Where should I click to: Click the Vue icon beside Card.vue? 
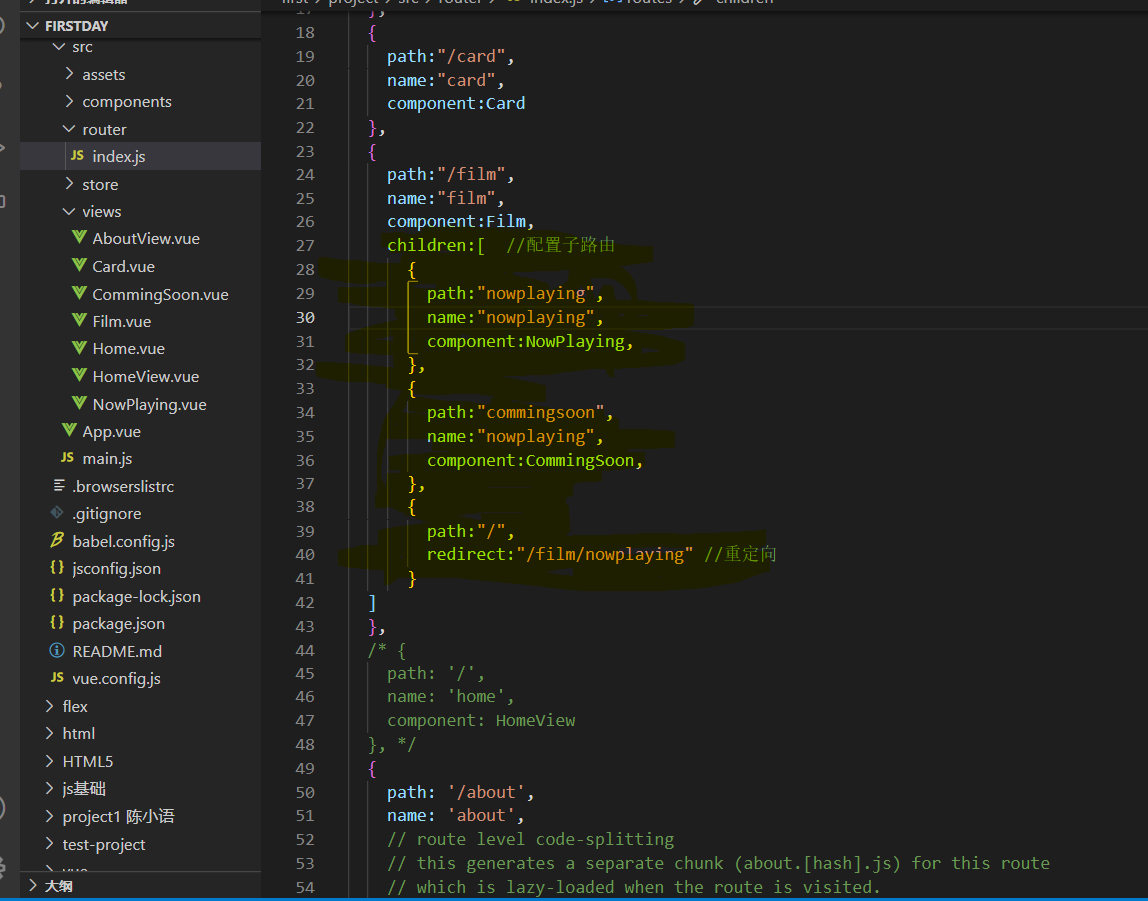(79, 265)
